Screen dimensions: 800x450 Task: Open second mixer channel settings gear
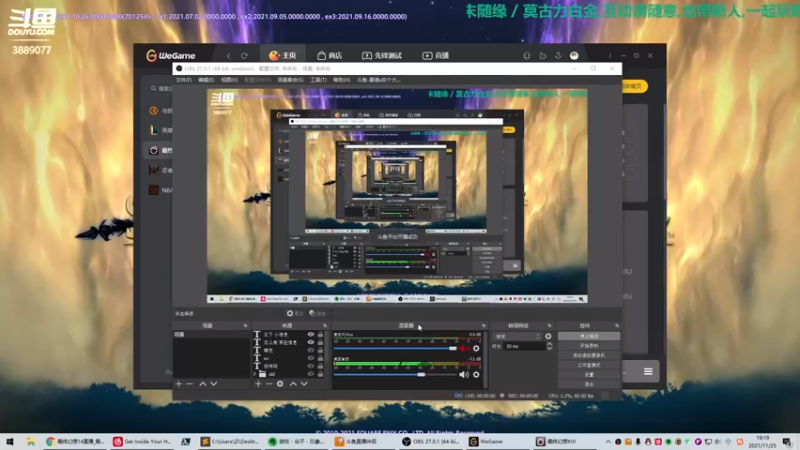coord(476,374)
